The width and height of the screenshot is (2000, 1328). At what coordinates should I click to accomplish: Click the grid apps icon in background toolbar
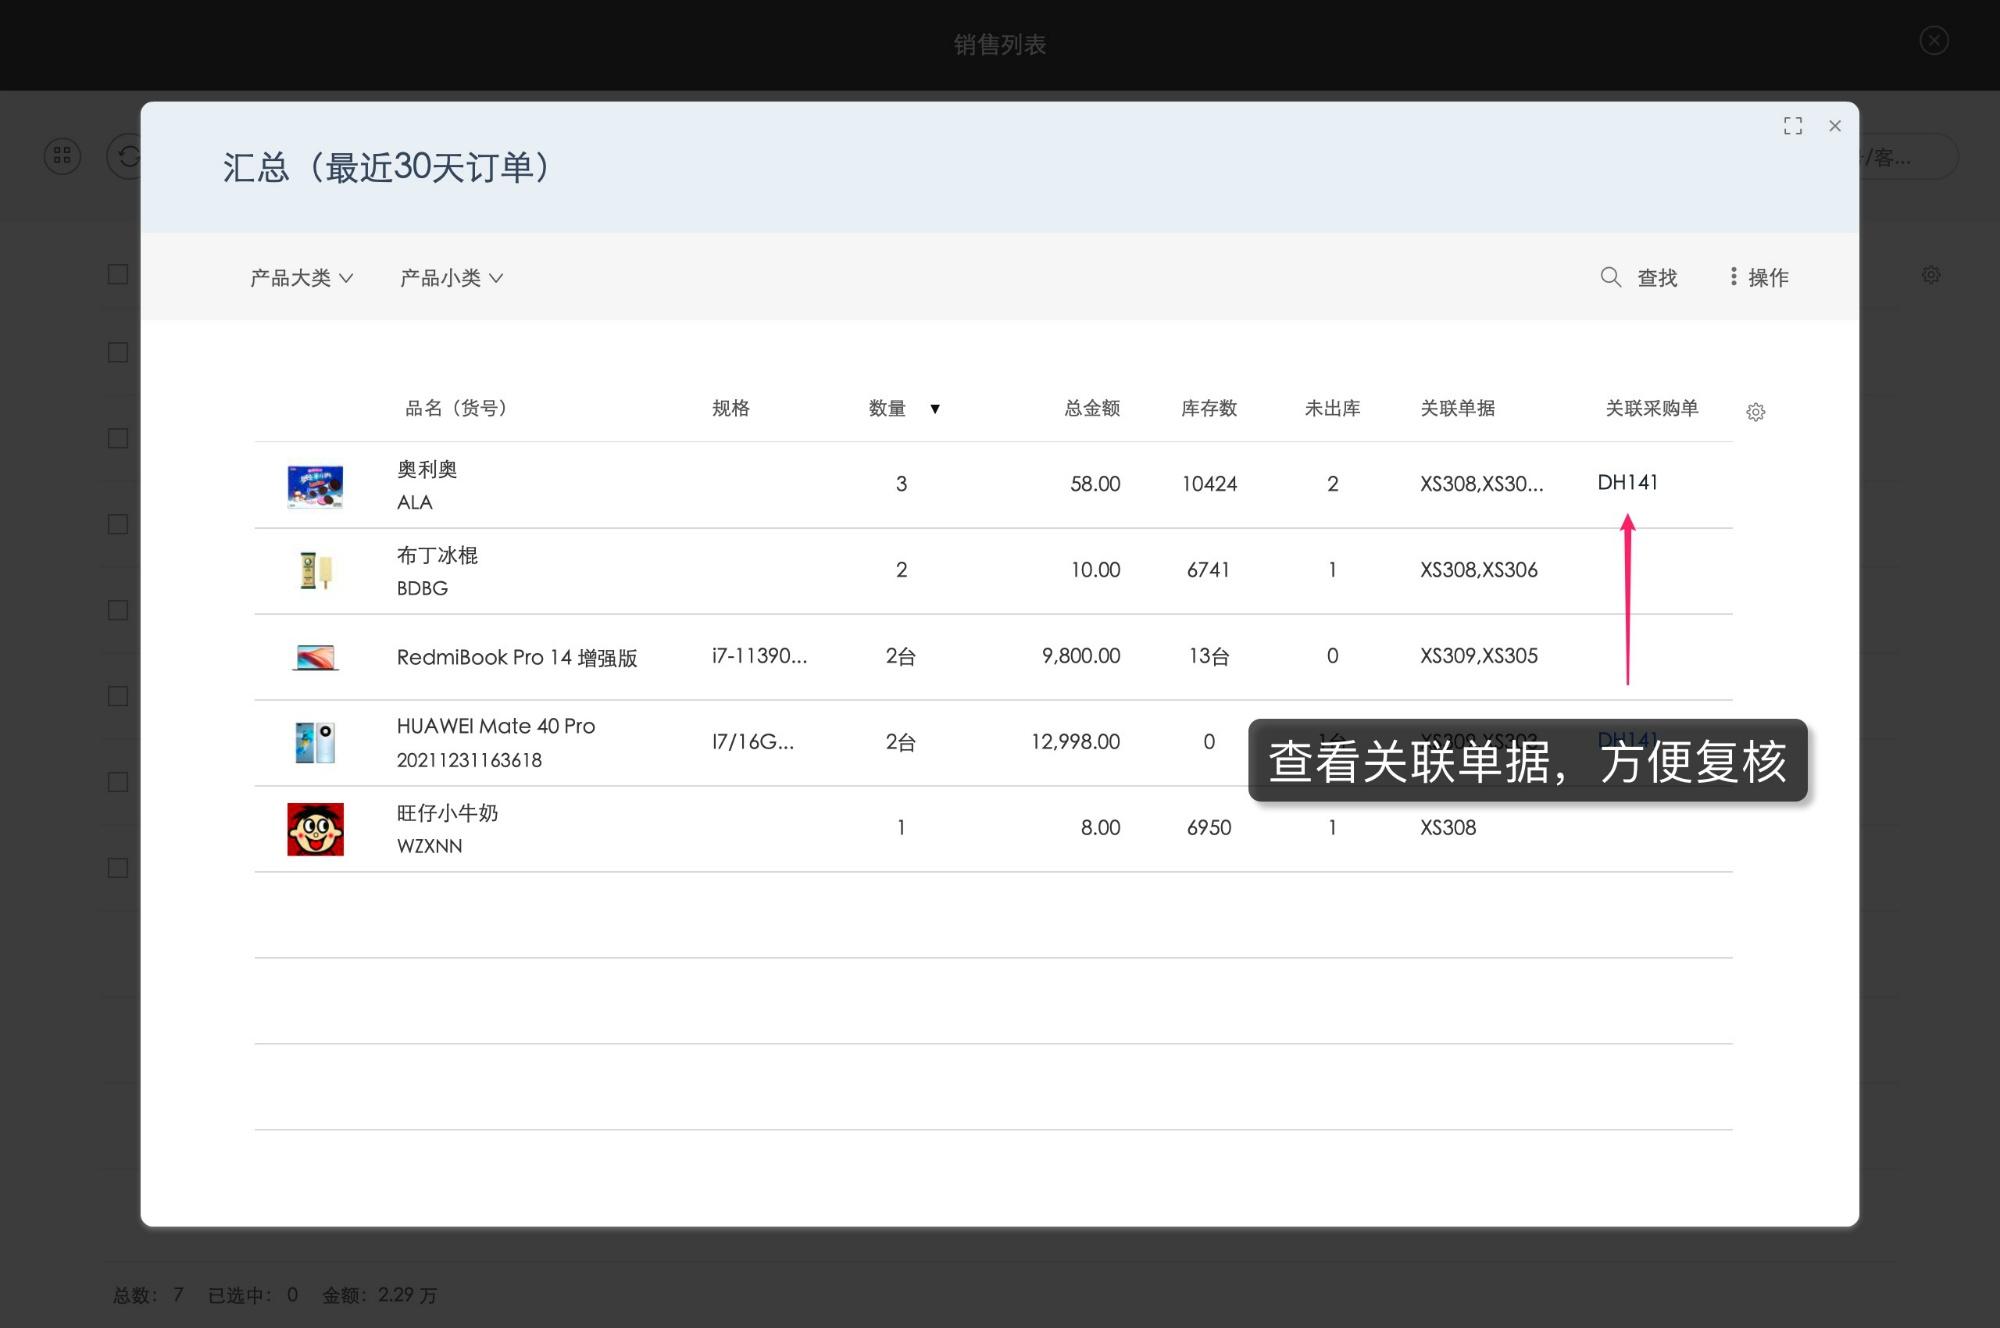click(62, 156)
